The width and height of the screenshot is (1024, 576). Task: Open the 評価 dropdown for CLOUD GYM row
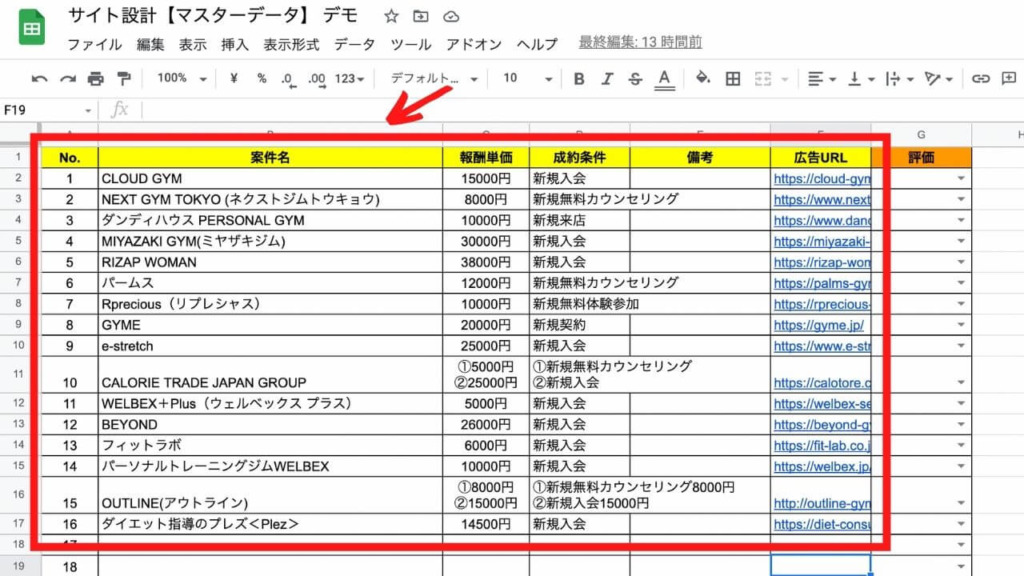click(x=961, y=178)
